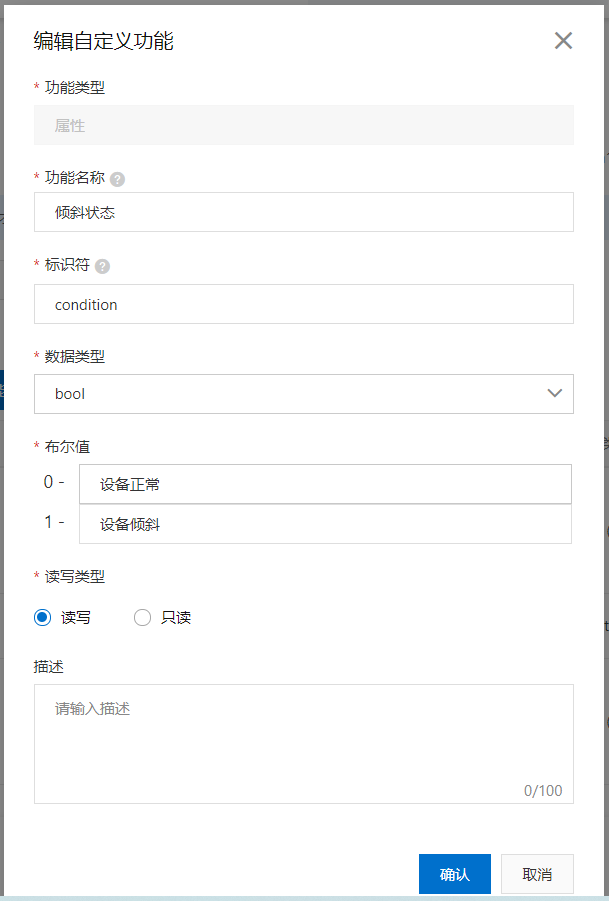Select the 读写 radio button
Viewport: 609px width, 901px height.
[43, 618]
